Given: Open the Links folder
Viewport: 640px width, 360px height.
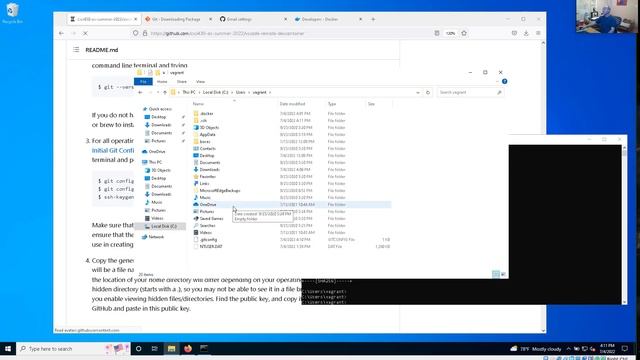Looking at the screenshot, I should 204,183.
